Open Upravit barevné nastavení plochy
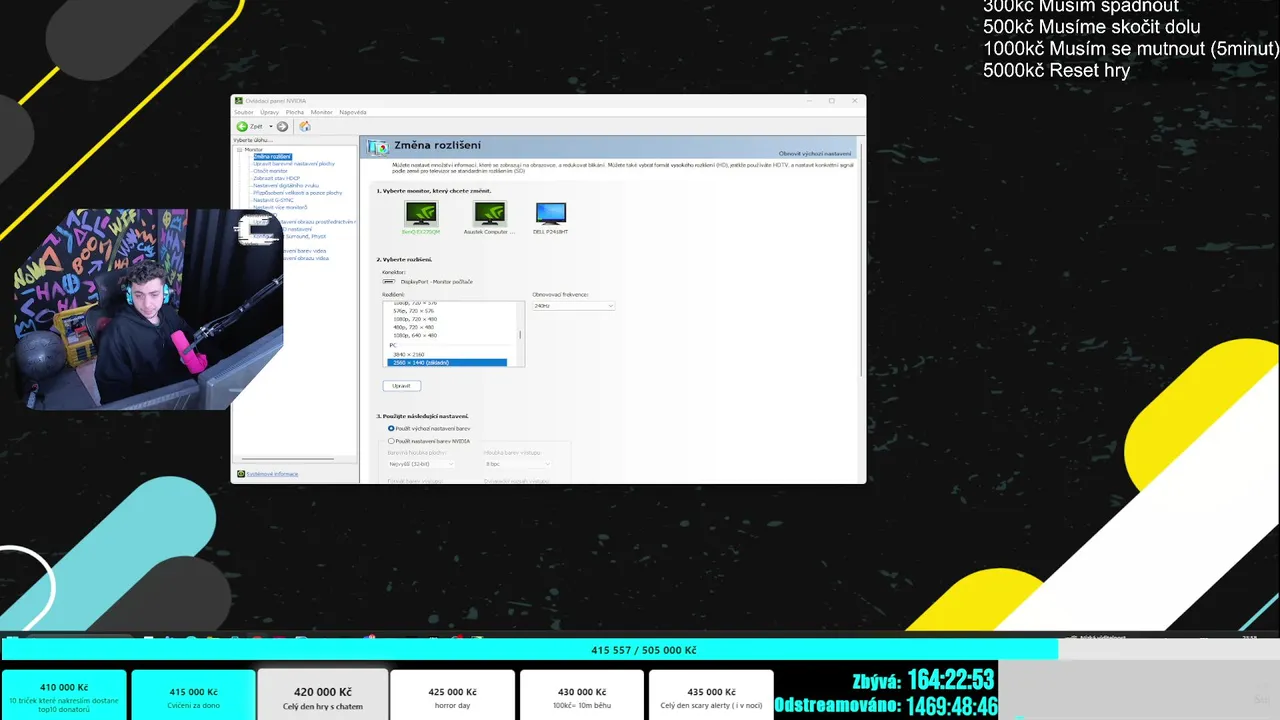This screenshot has width=1280, height=720. click(294, 164)
